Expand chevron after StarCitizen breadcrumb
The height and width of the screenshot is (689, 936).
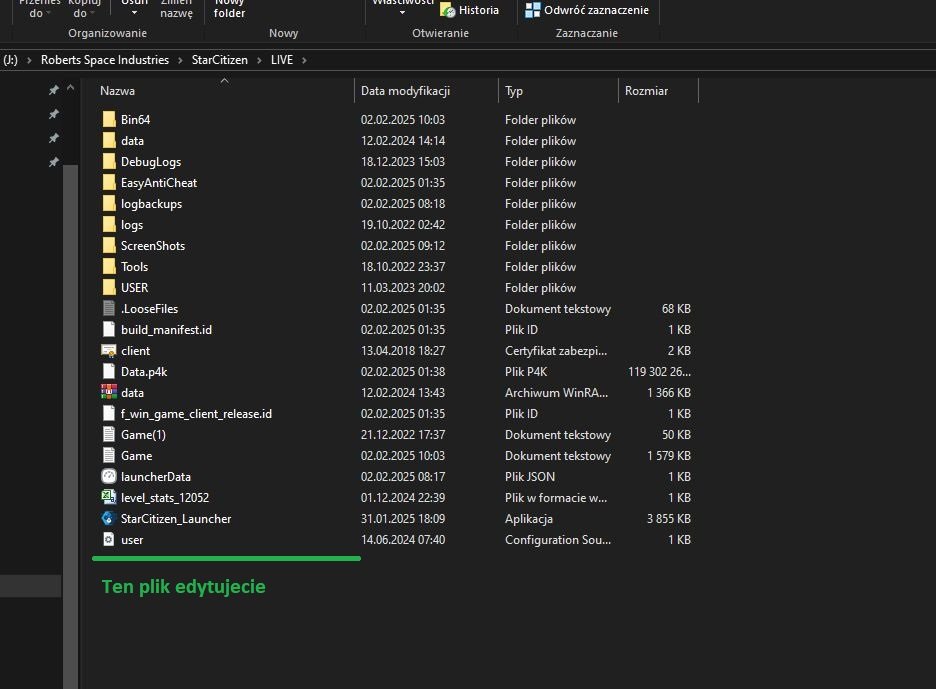coord(259,60)
